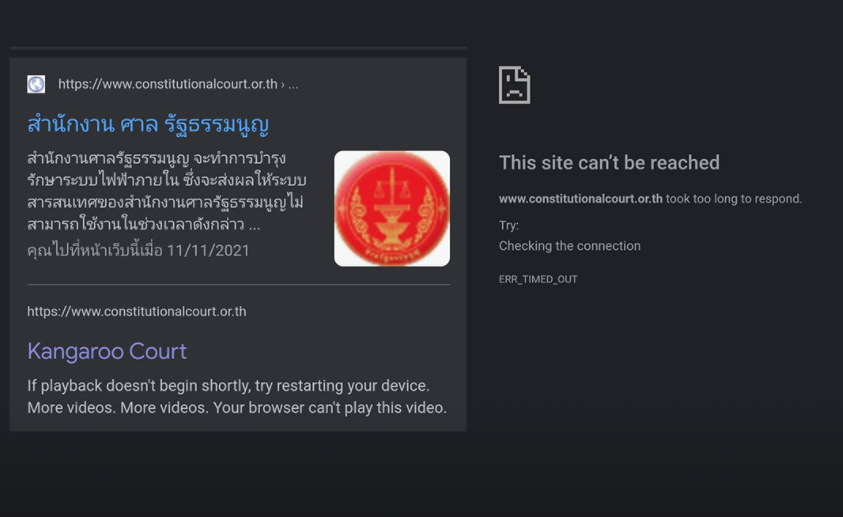Click the horizontal bar above the search result card
This screenshot has height=517, width=843.
pyautogui.click(x=238, y=48)
